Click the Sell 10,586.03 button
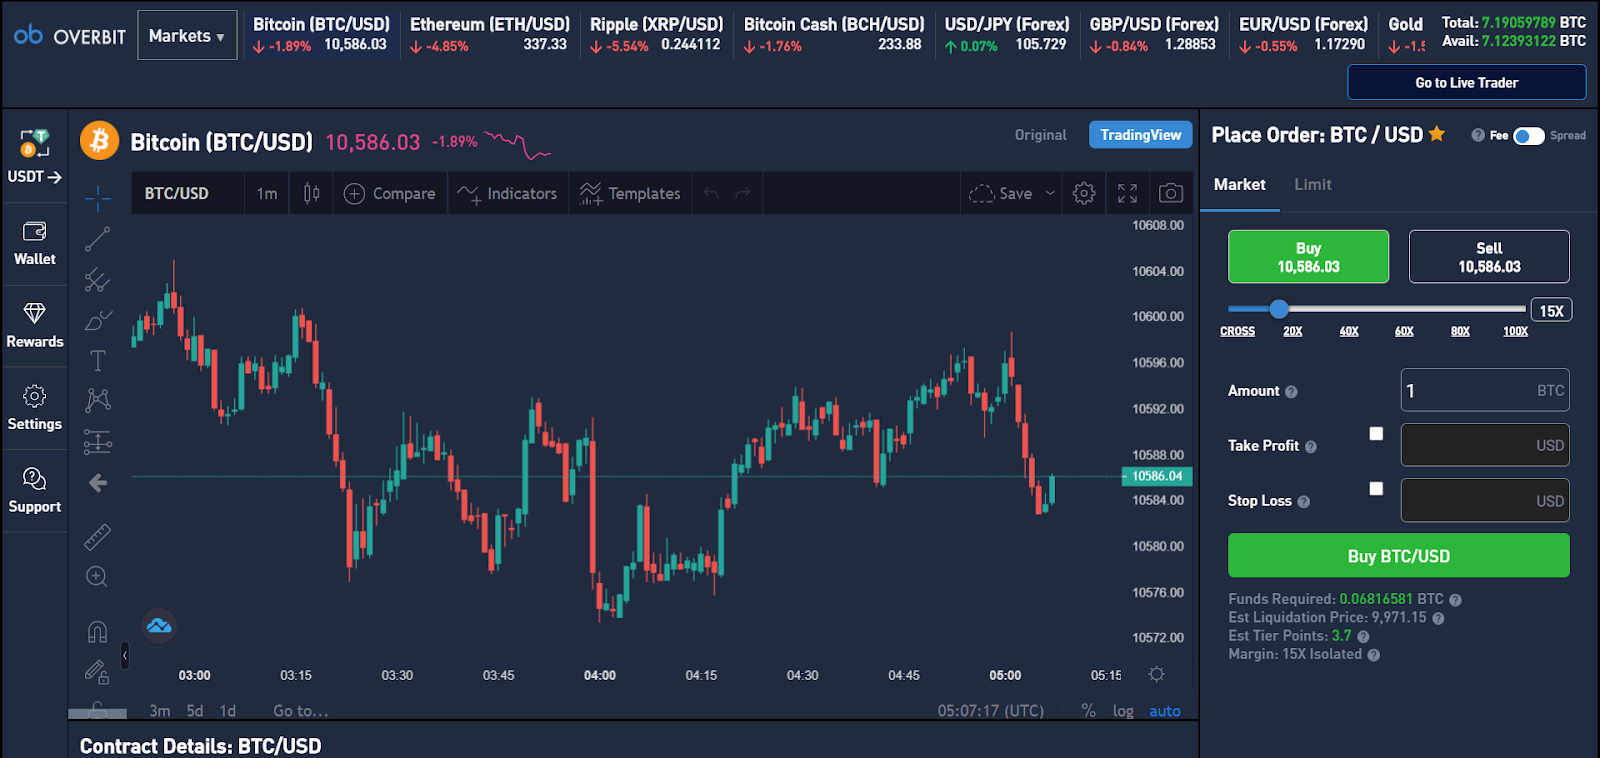Image resolution: width=1600 pixels, height=758 pixels. (x=1489, y=257)
